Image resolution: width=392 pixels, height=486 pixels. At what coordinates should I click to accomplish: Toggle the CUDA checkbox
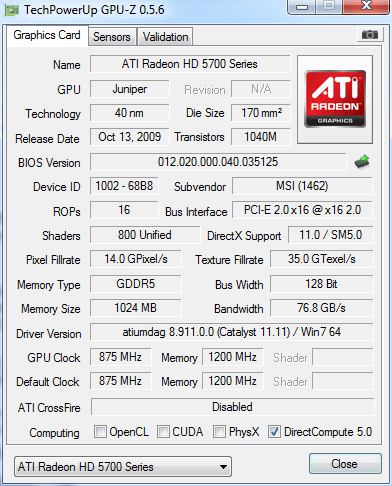pyautogui.click(x=163, y=431)
